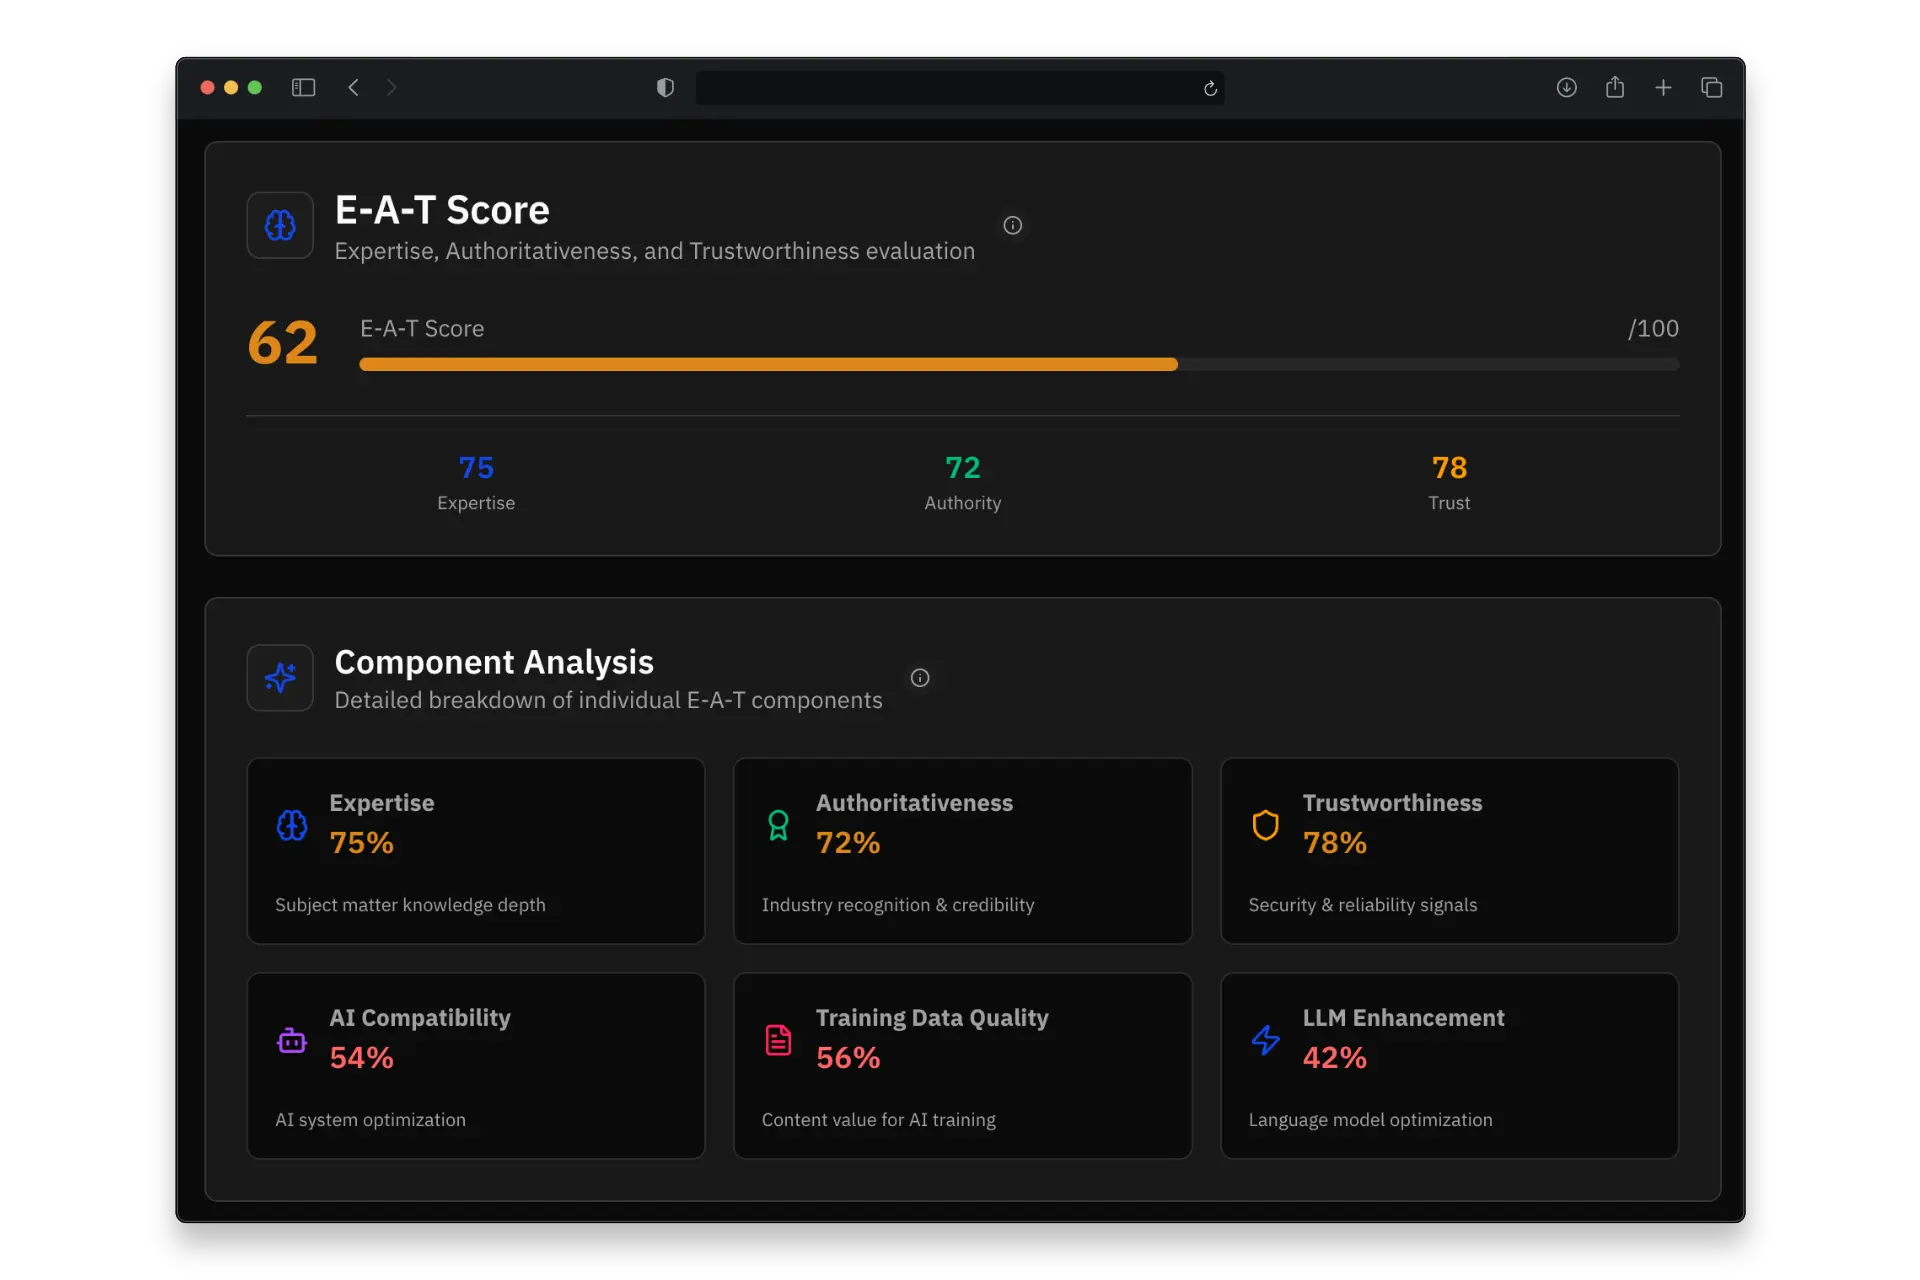Viewport: 1920px width, 1280px height.
Task: Click the /100 maximum score label
Action: tap(1653, 328)
